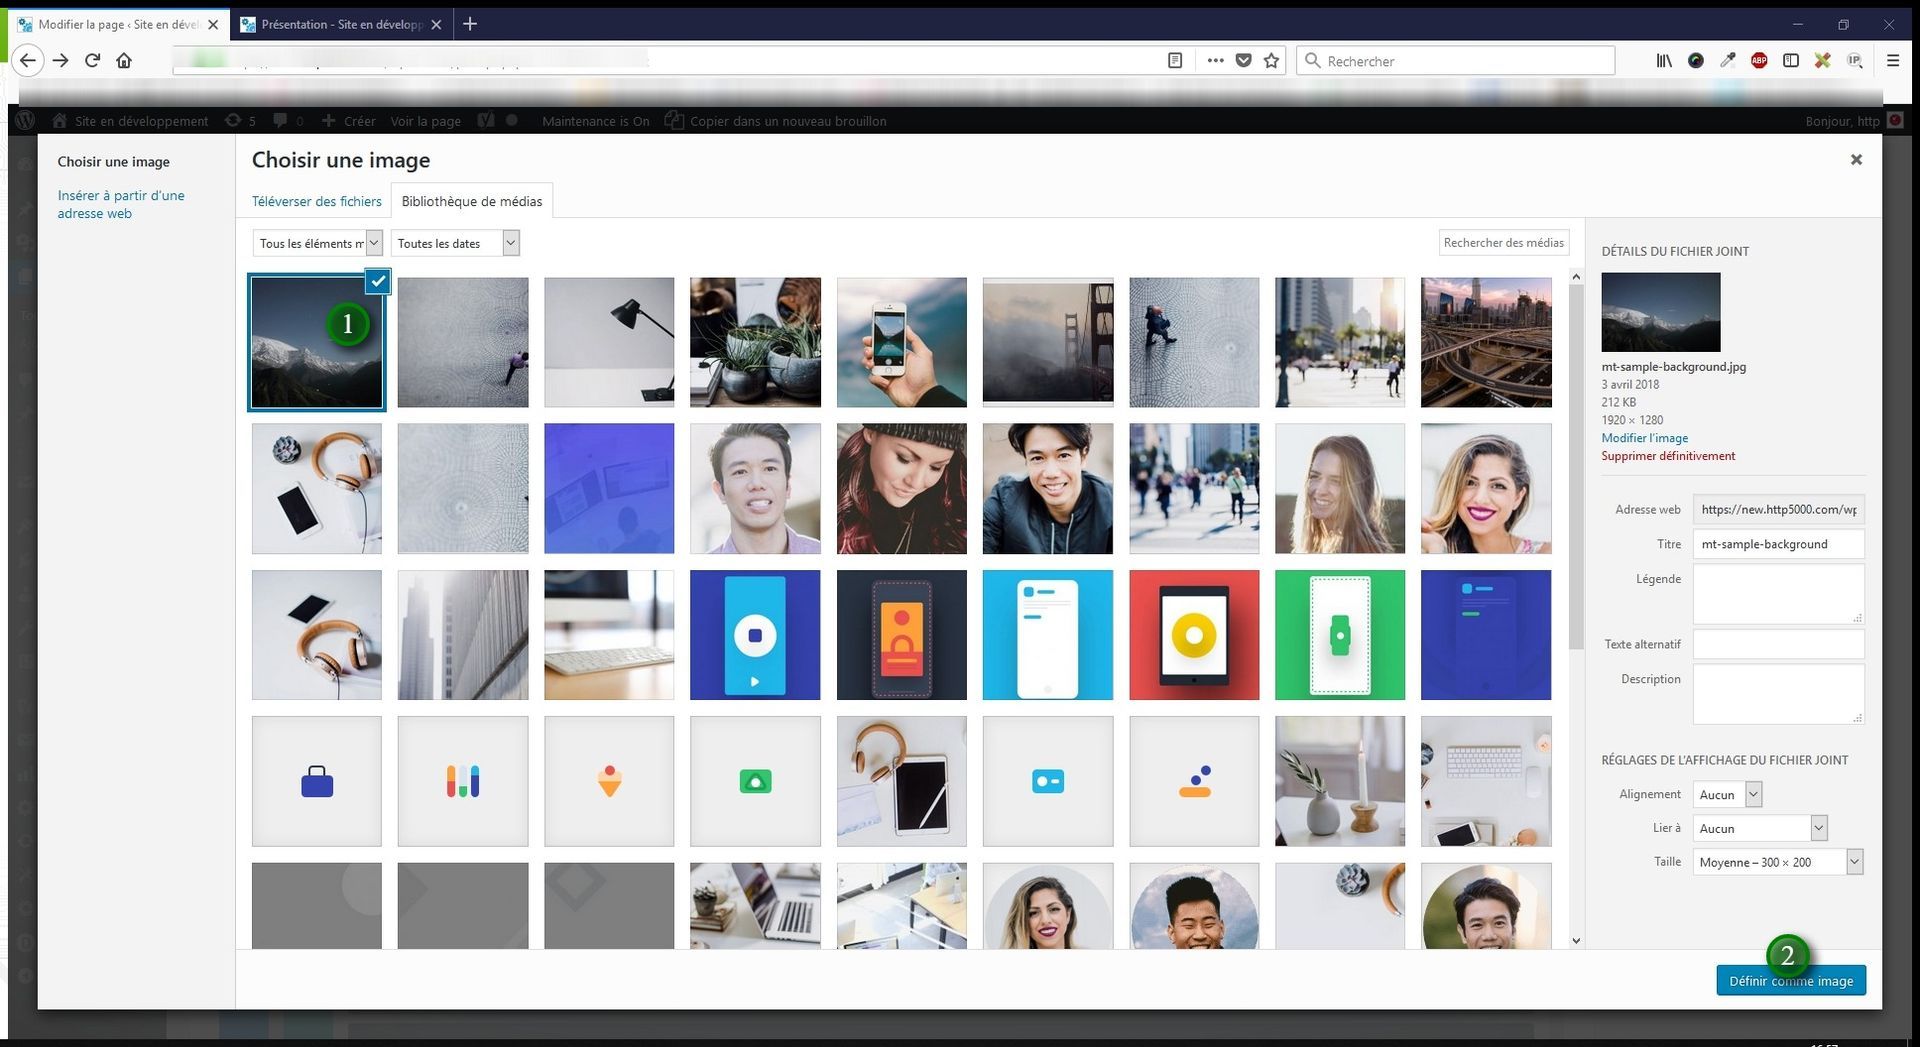The image size is (1920, 1047).
Task: Close the Choisir une image dialog
Action: 1856,159
